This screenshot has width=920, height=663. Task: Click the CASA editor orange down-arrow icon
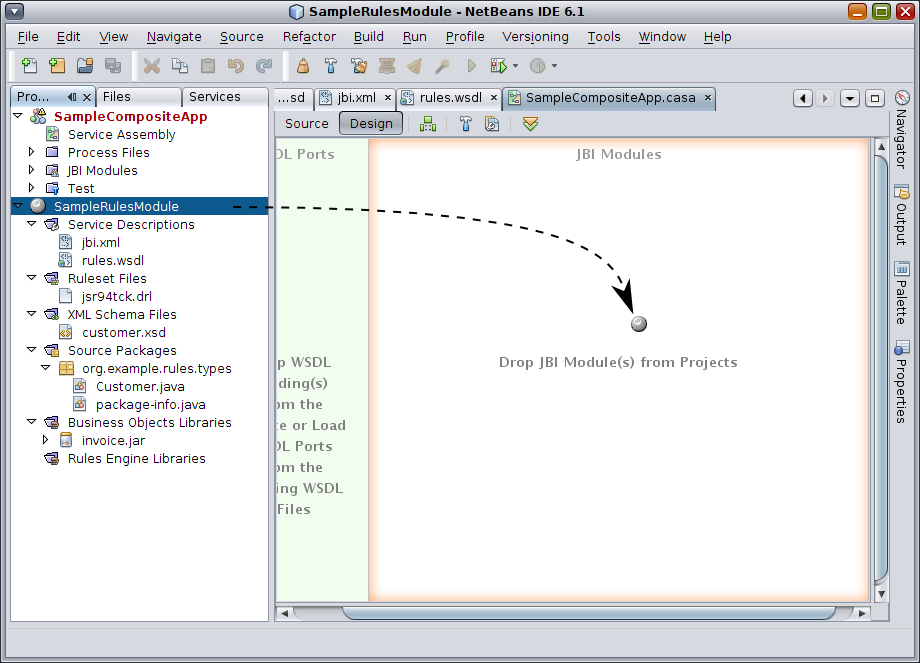pyautogui.click(x=530, y=124)
